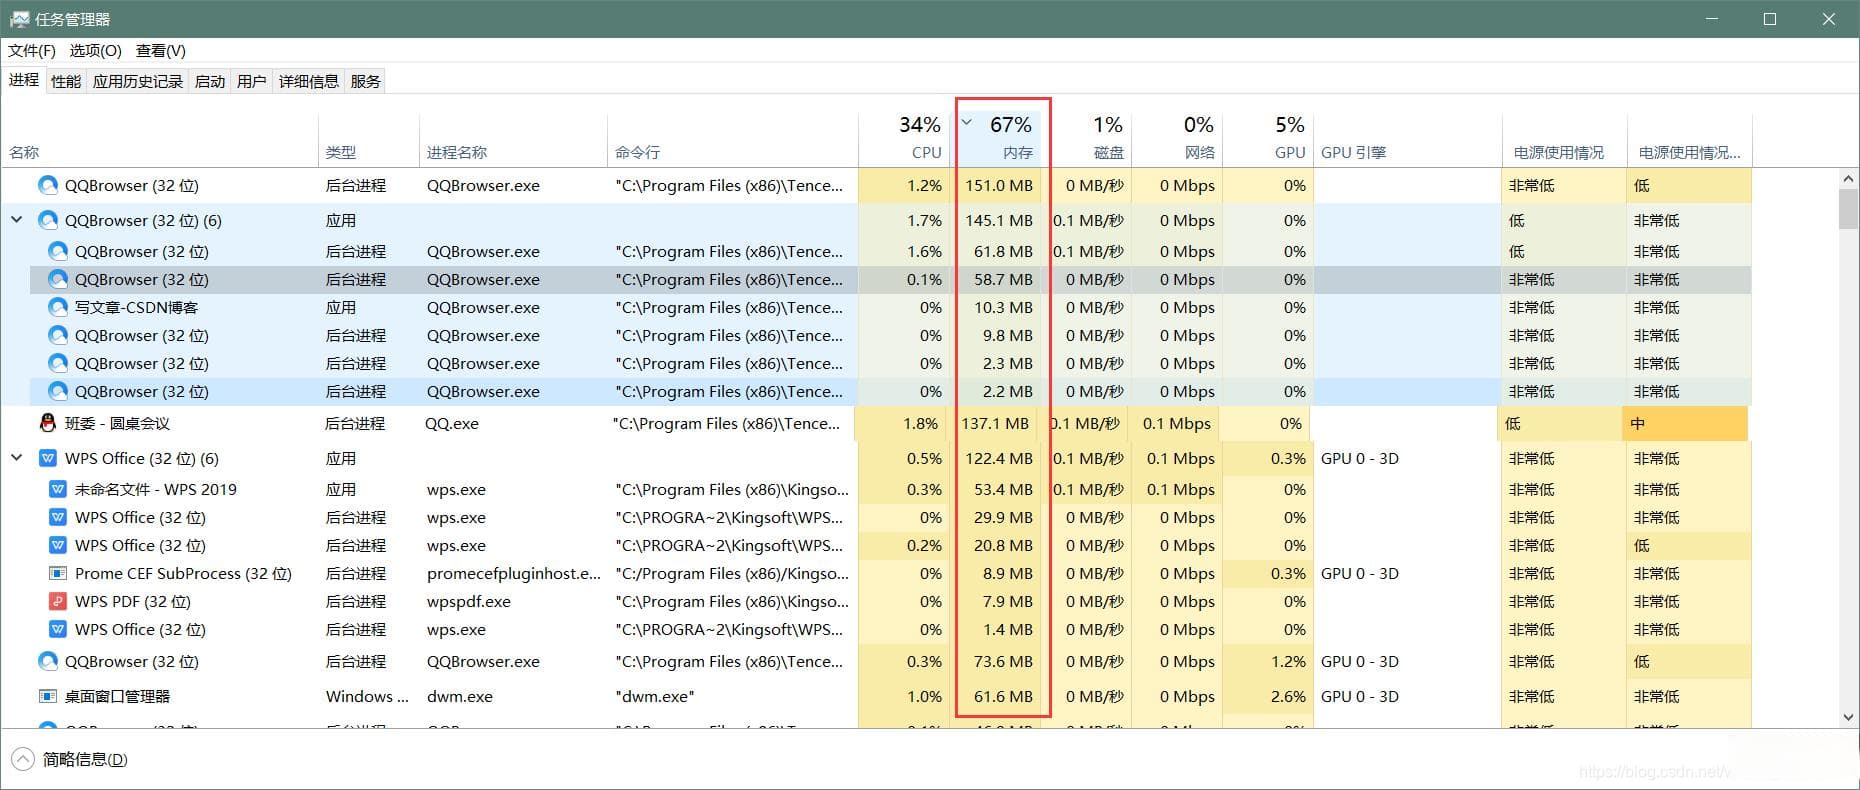
Task: Open the 文件(F) menu
Action: point(32,50)
